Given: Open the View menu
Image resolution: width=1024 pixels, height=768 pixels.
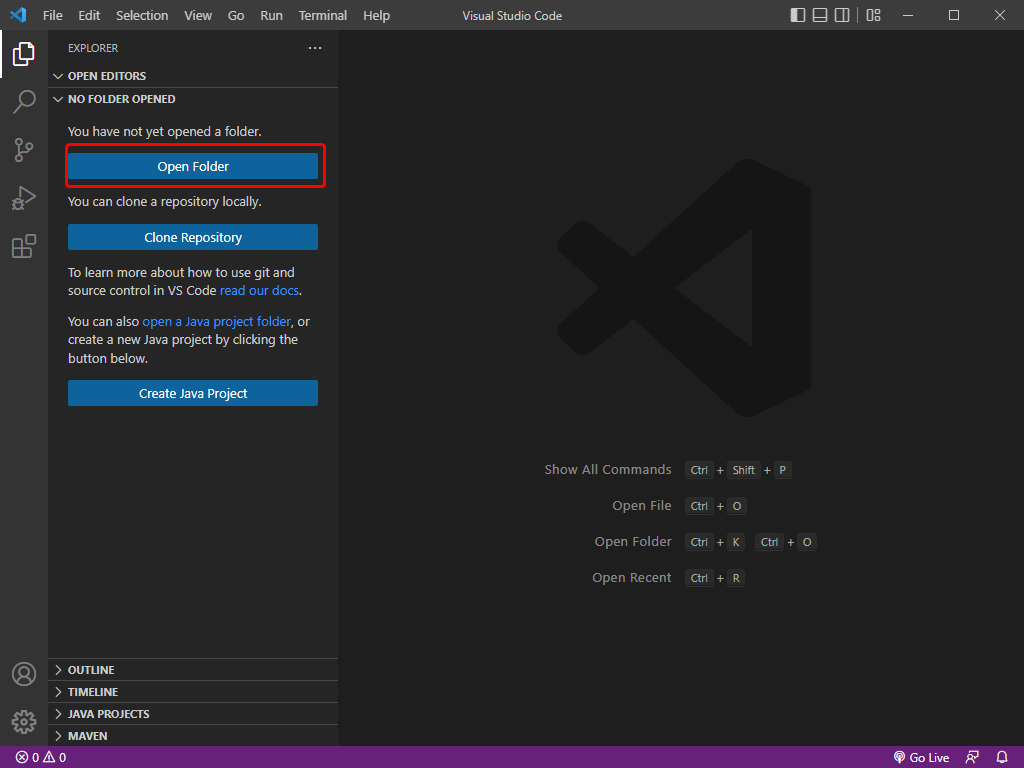Looking at the screenshot, I should tap(198, 15).
